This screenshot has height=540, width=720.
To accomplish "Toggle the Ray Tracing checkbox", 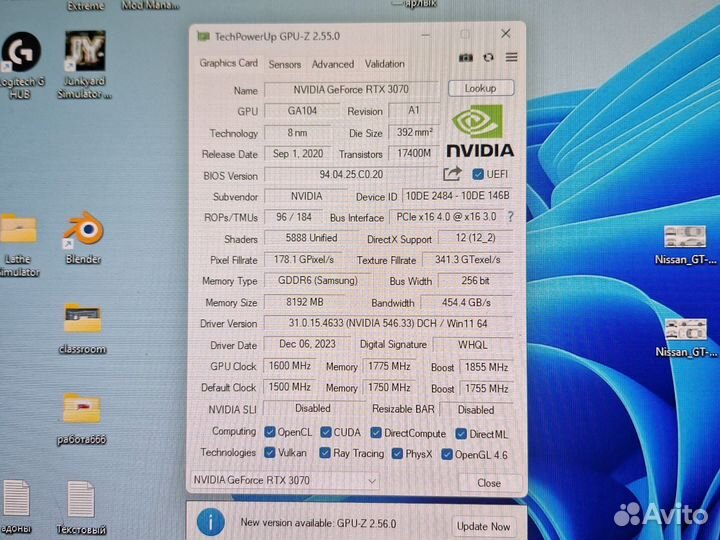I will [325, 453].
